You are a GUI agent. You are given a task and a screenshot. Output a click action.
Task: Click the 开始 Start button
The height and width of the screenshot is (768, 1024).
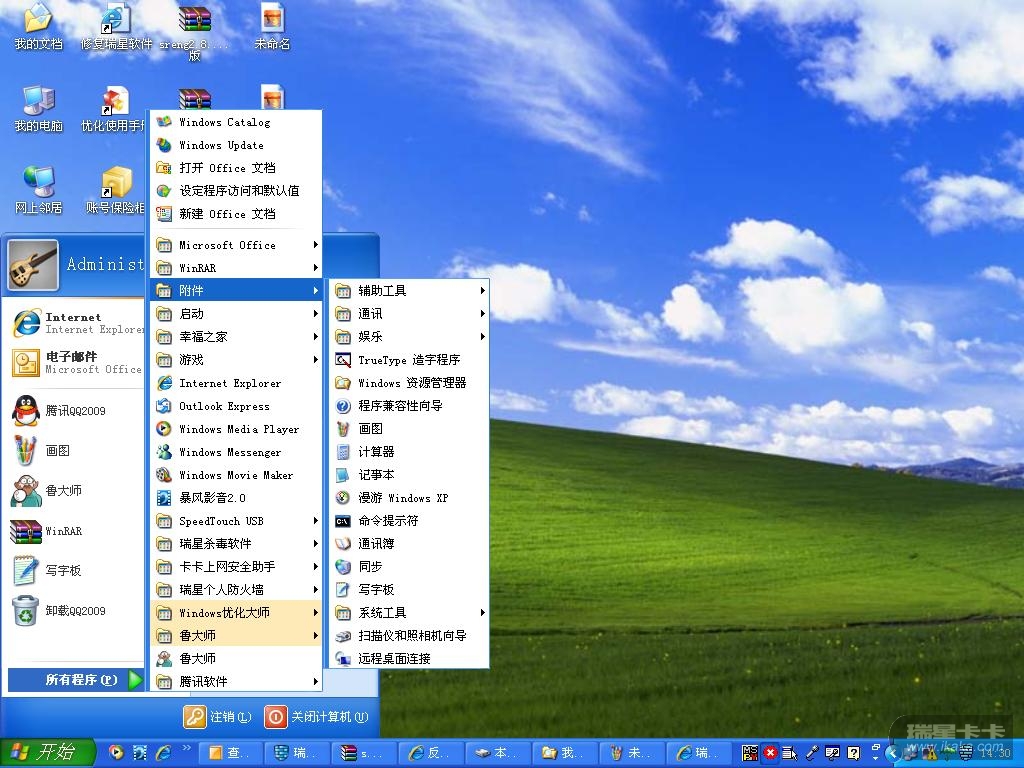(x=47, y=752)
